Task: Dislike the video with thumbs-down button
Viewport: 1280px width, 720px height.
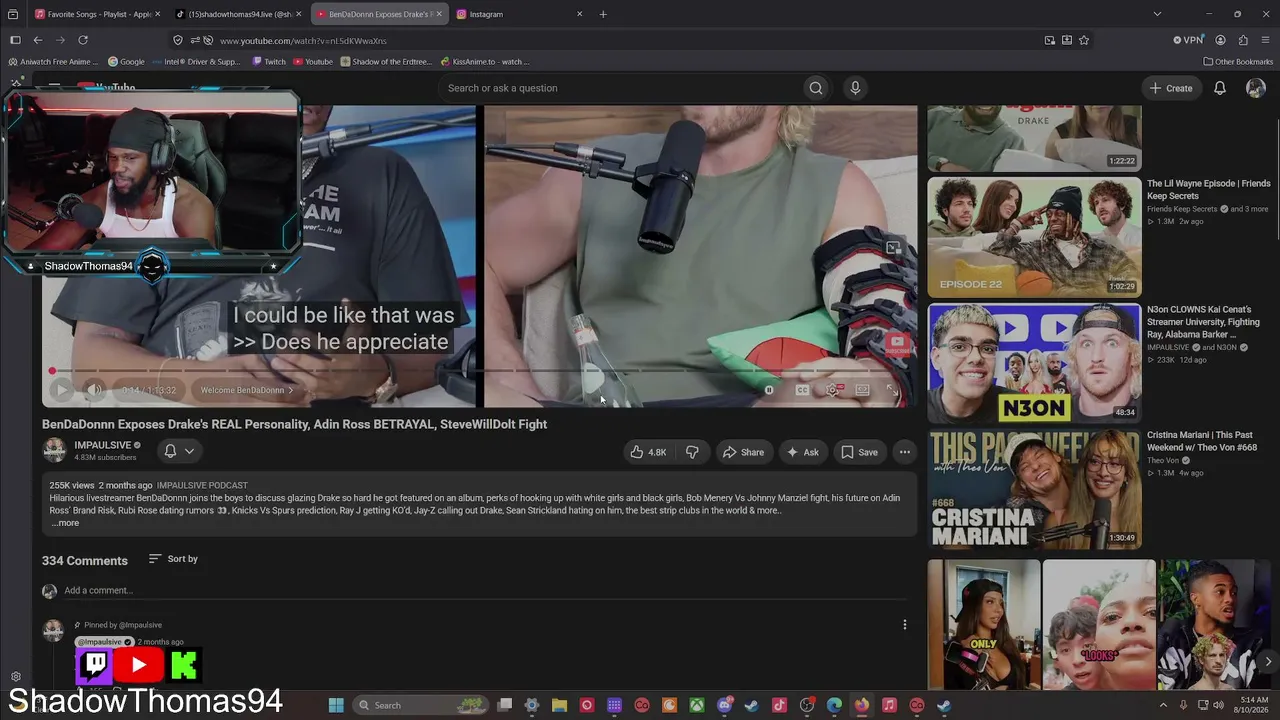Action: [x=692, y=452]
